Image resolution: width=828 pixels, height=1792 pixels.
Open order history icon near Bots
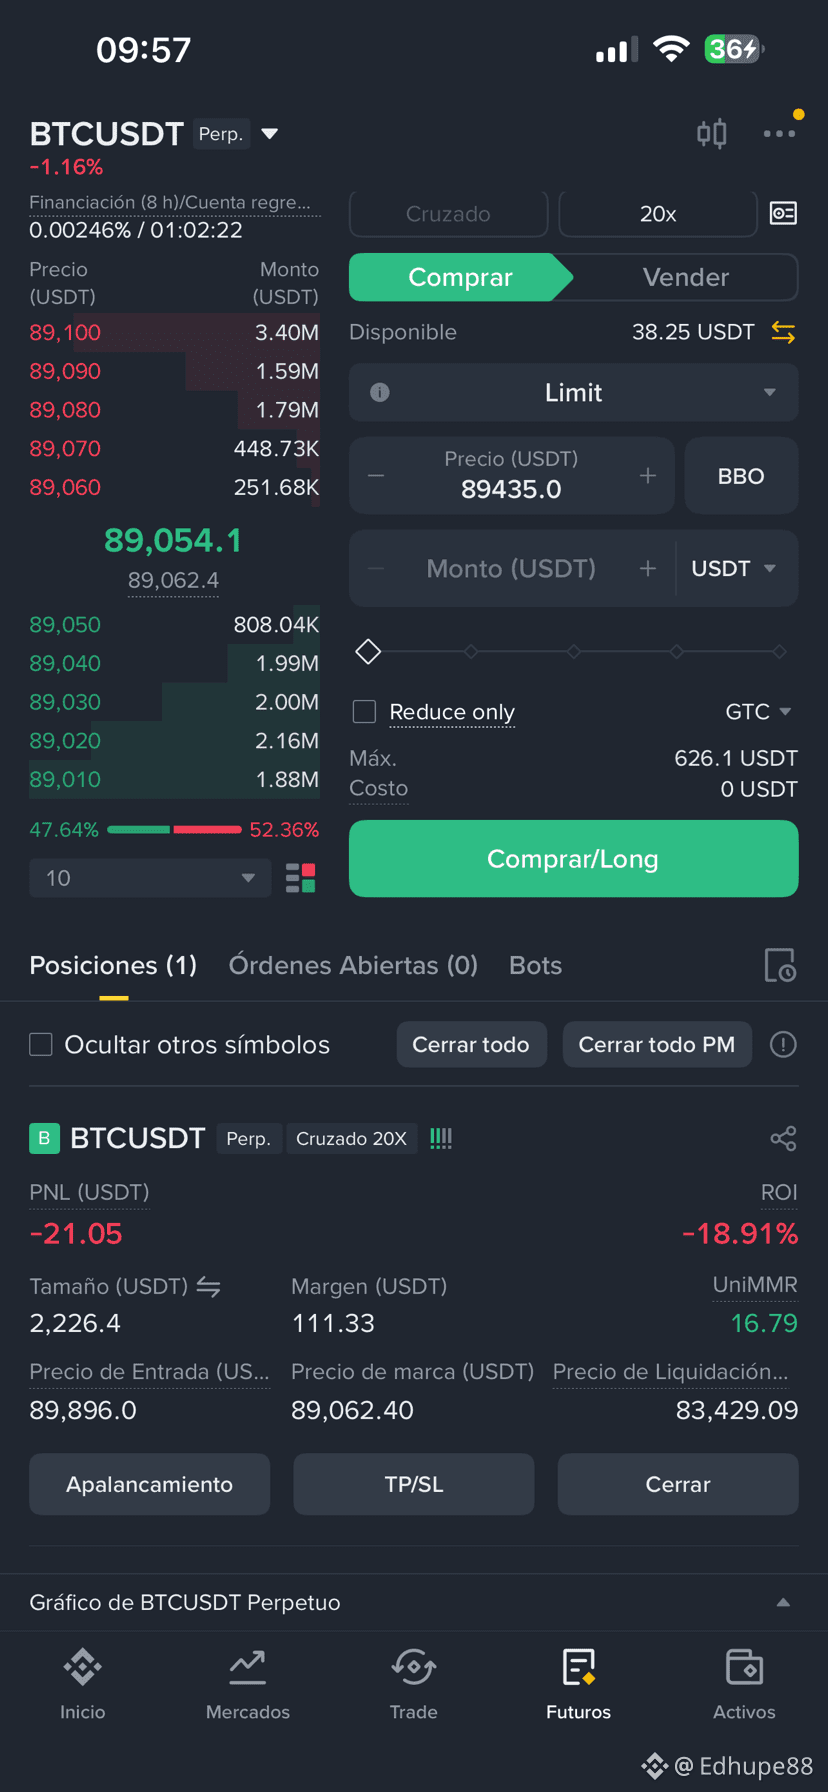tap(780, 965)
